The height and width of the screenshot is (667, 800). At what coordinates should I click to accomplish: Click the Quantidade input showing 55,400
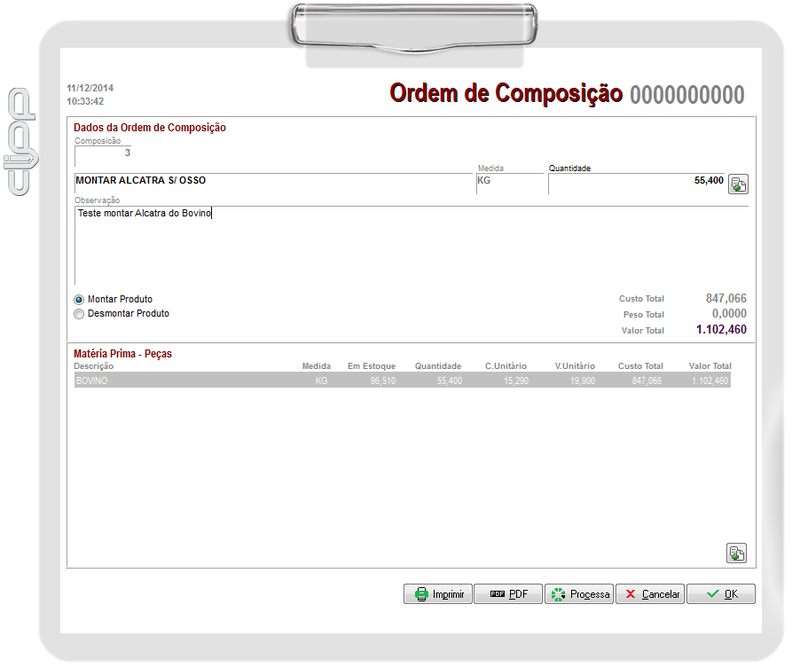636,181
